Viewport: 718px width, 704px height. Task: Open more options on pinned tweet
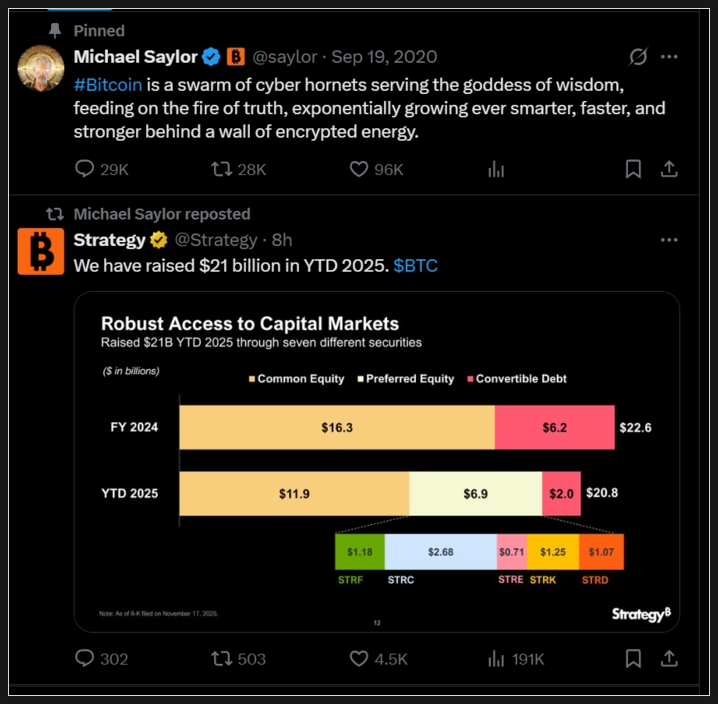[x=670, y=57]
